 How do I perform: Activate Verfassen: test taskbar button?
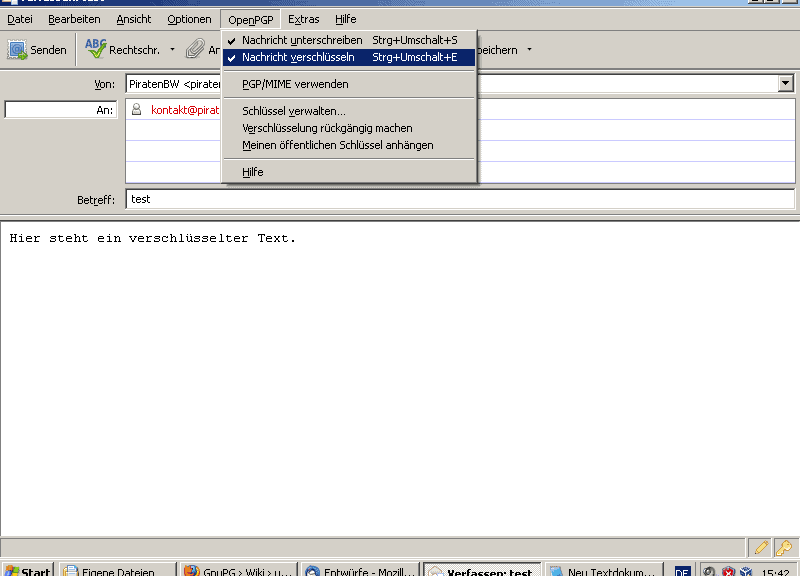pos(482,570)
